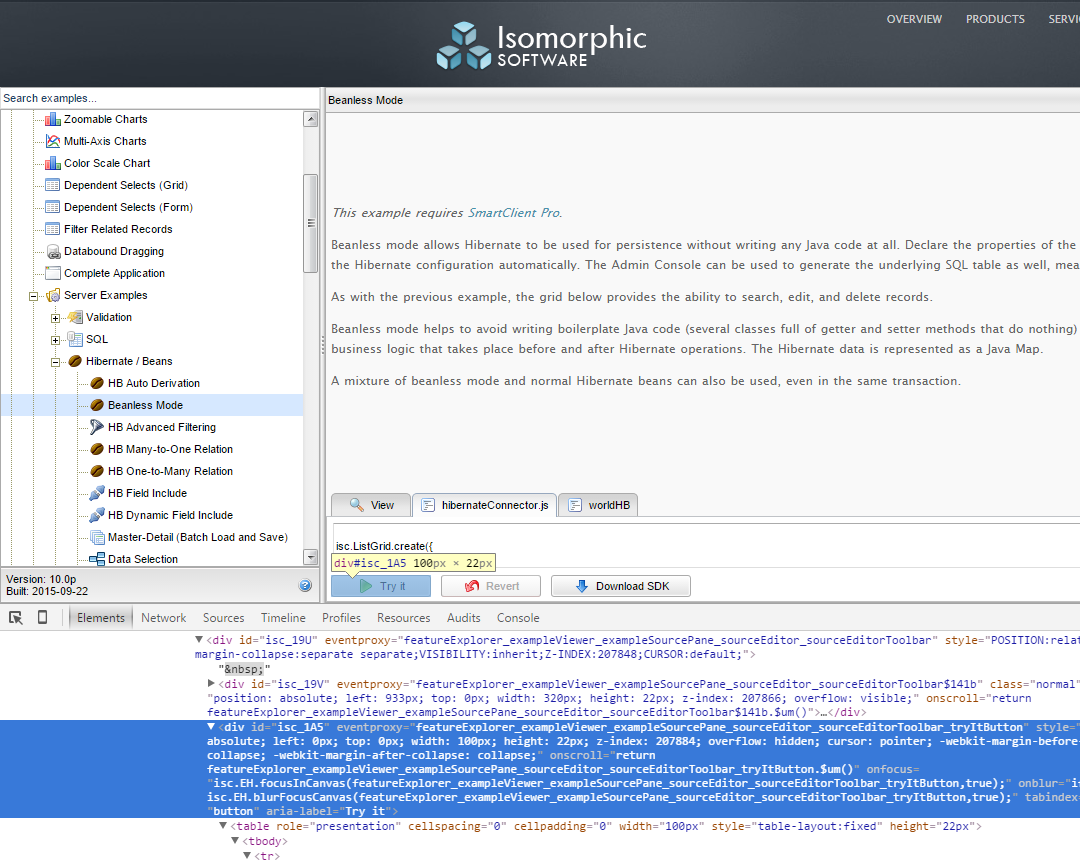Collapse the isc_19U div element
This screenshot has height=862, width=1080.
pos(199,640)
